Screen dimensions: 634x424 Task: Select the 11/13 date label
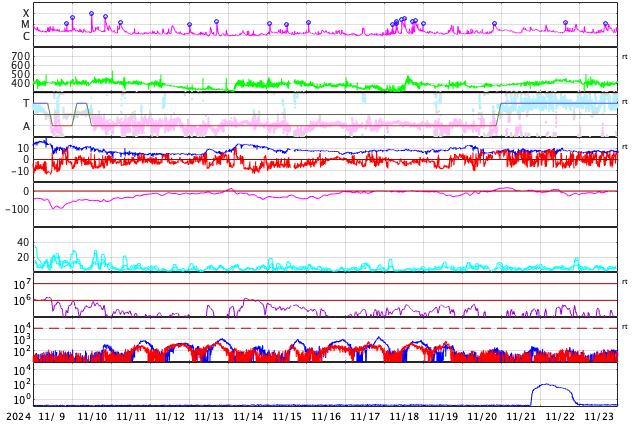pos(209,416)
